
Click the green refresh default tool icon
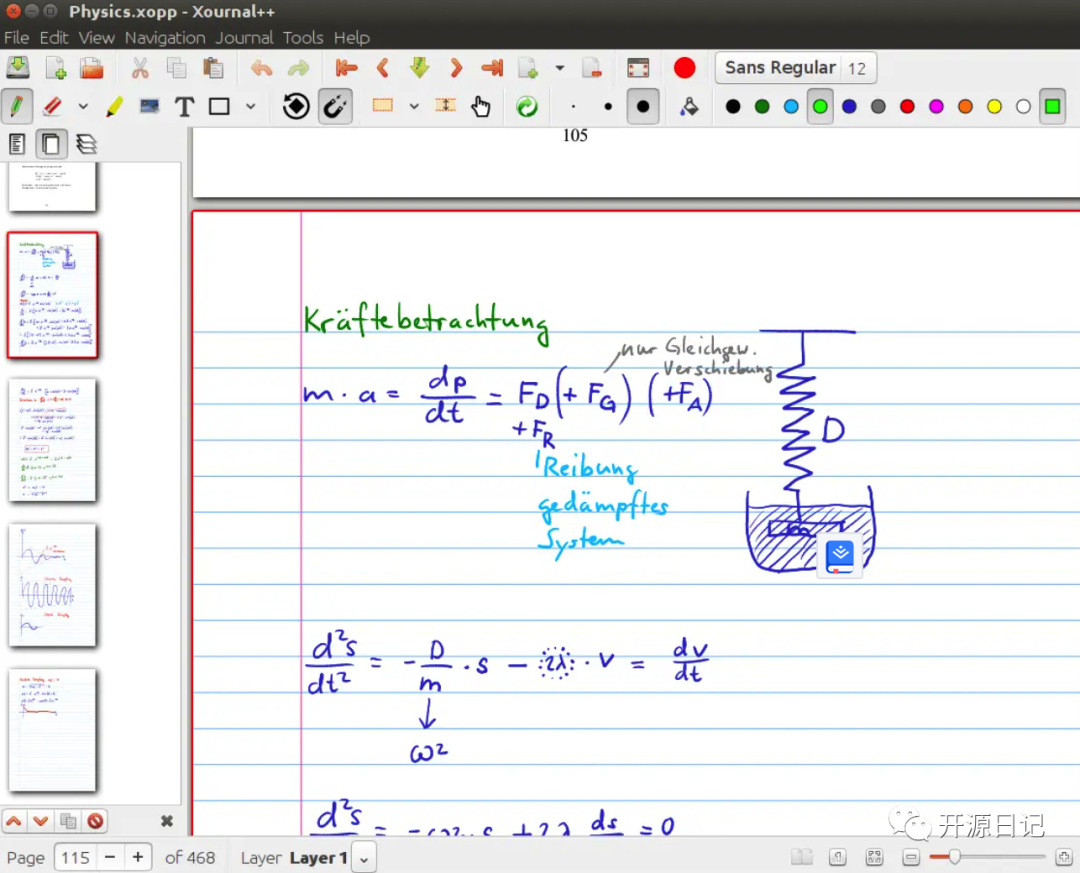[527, 107]
